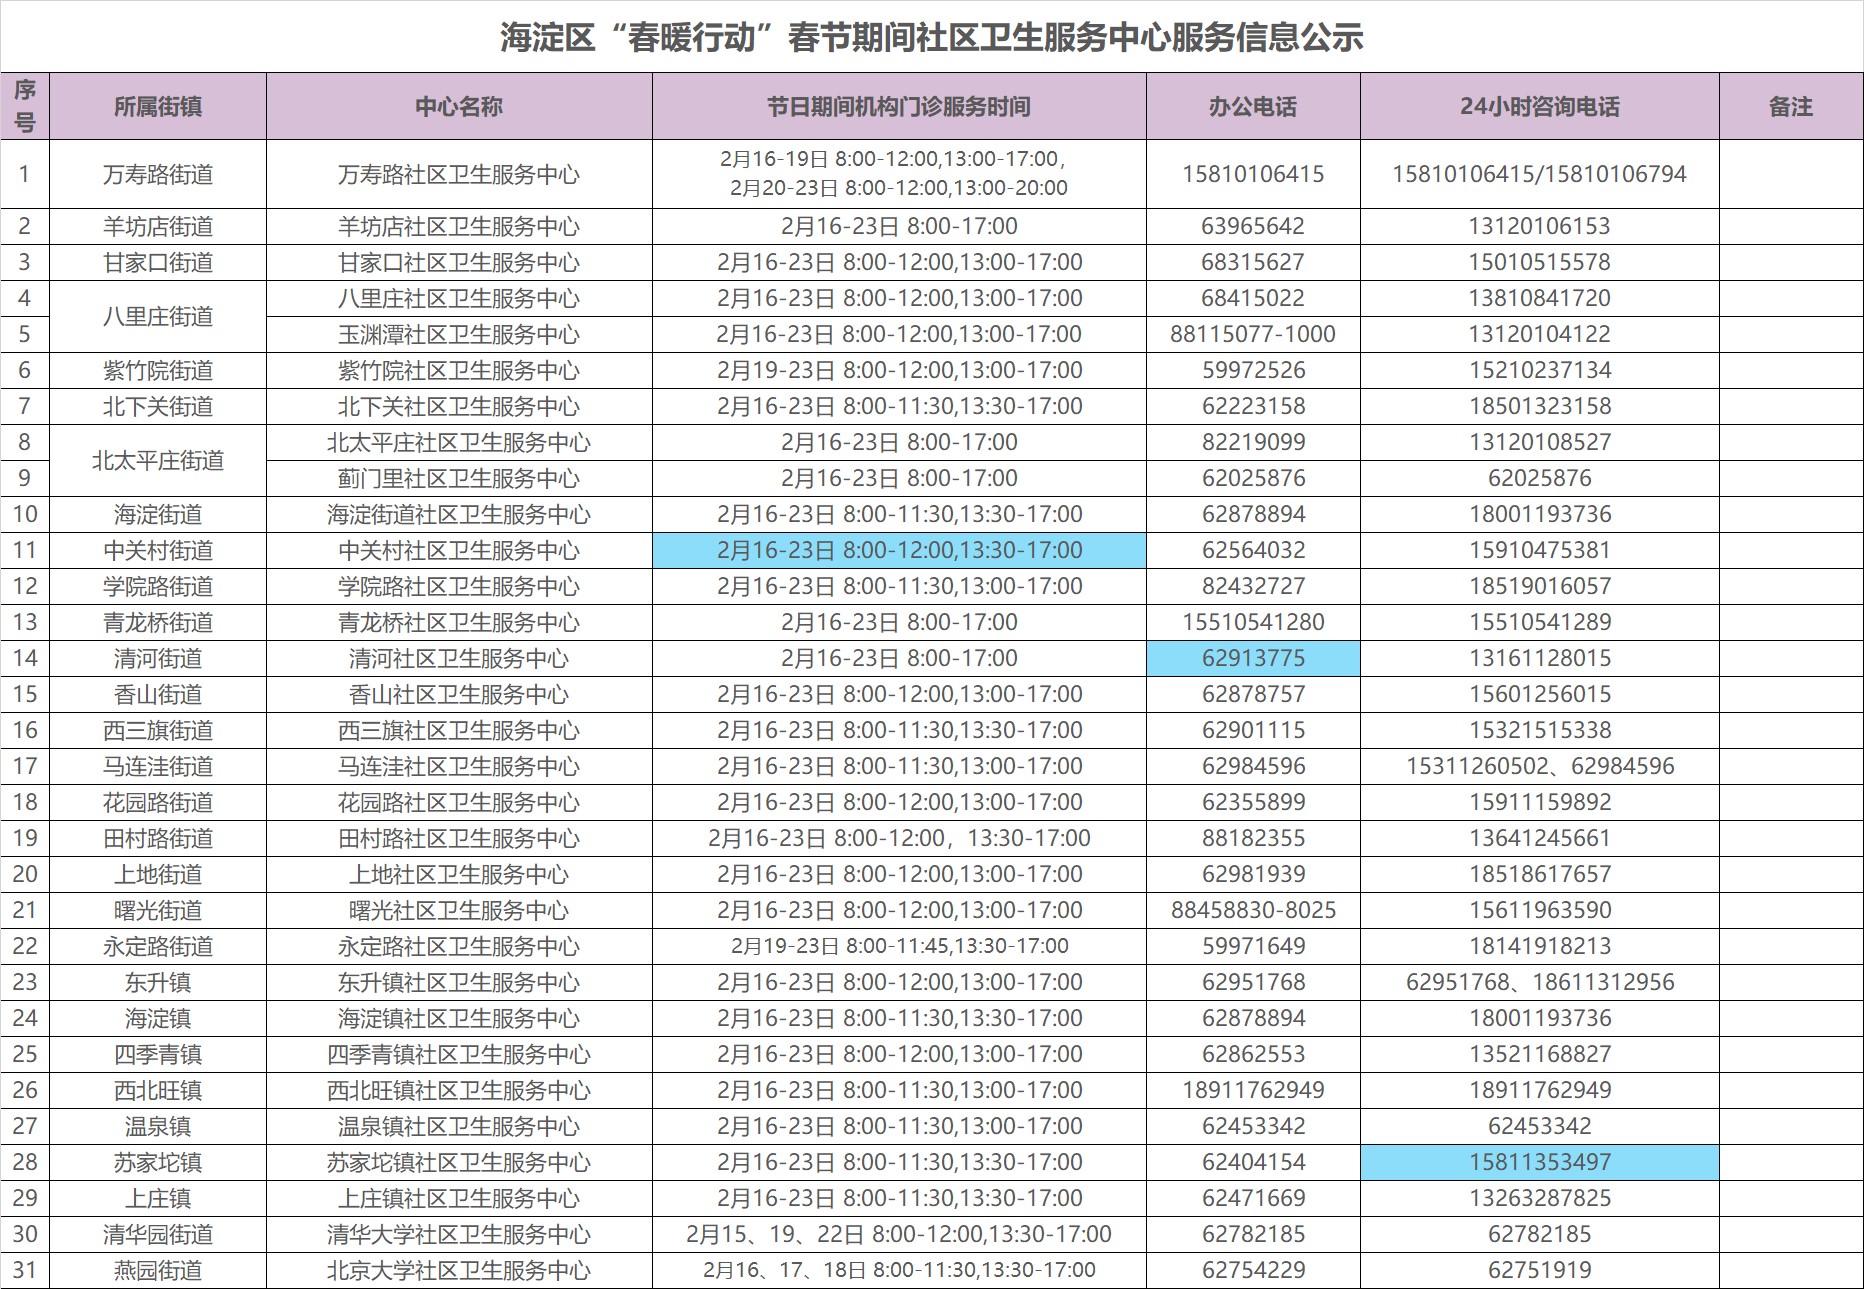
Task: Select the 24小时咨询电话 column header
Action: (1539, 106)
